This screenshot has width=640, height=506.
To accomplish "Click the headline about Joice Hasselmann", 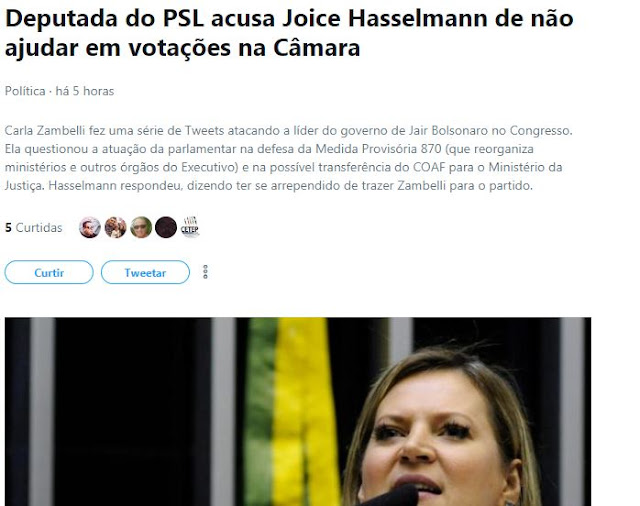I will [x=289, y=33].
